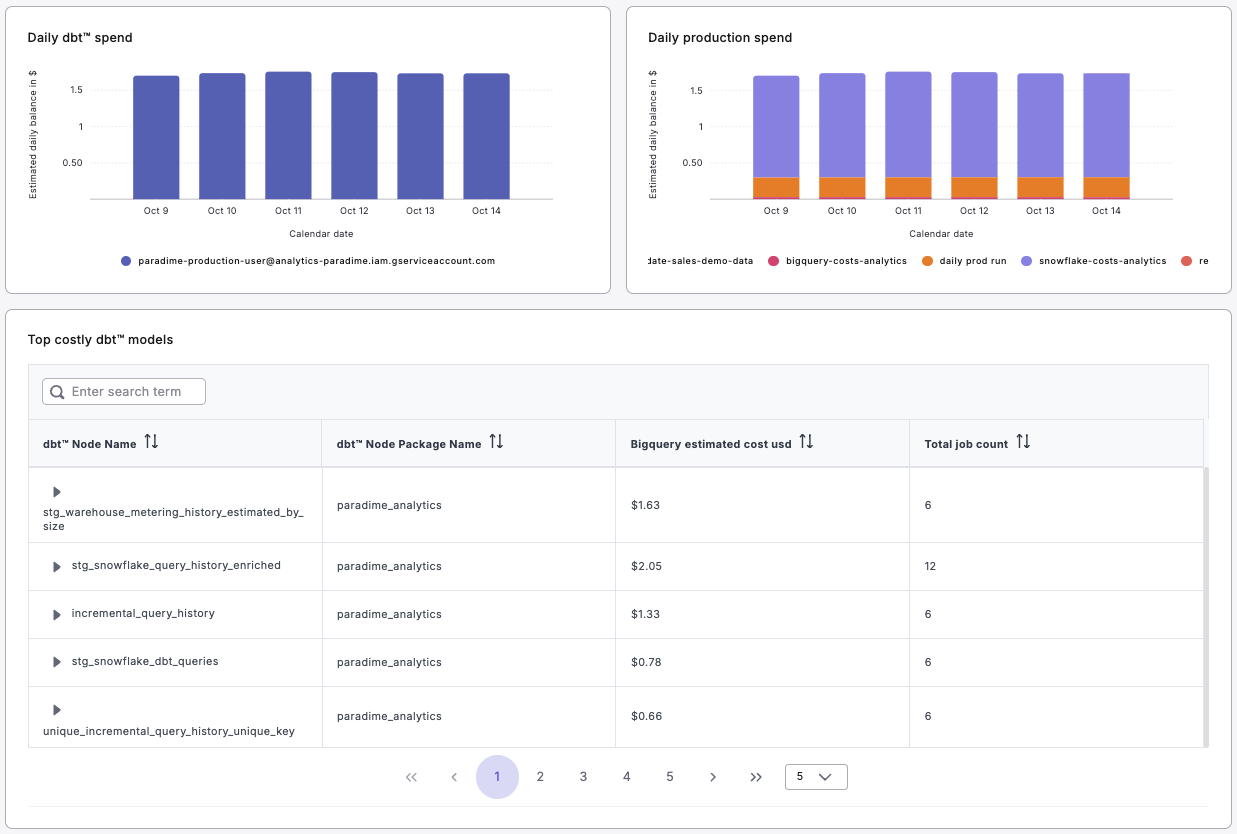Expand stg_snowflake_query_history_enriched row
This screenshot has width=1237, height=834.
coord(57,567)
